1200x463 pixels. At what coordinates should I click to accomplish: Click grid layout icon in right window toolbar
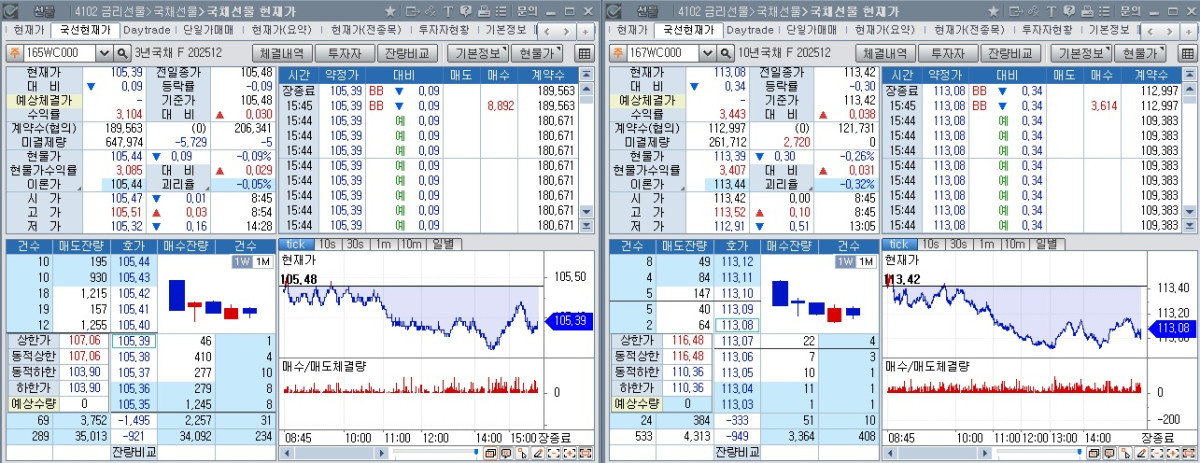coord(1187,53)
